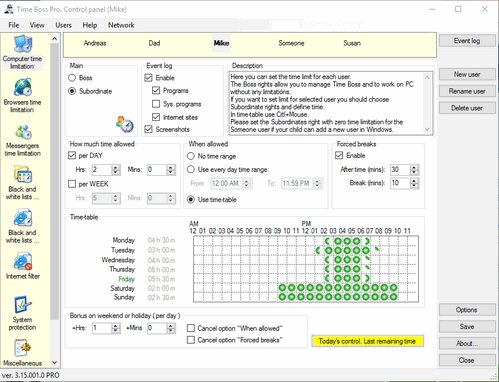Decrease the Break (mins) spinner value
The width and height of the screenshot is (499, 382).
coord(414,185)
